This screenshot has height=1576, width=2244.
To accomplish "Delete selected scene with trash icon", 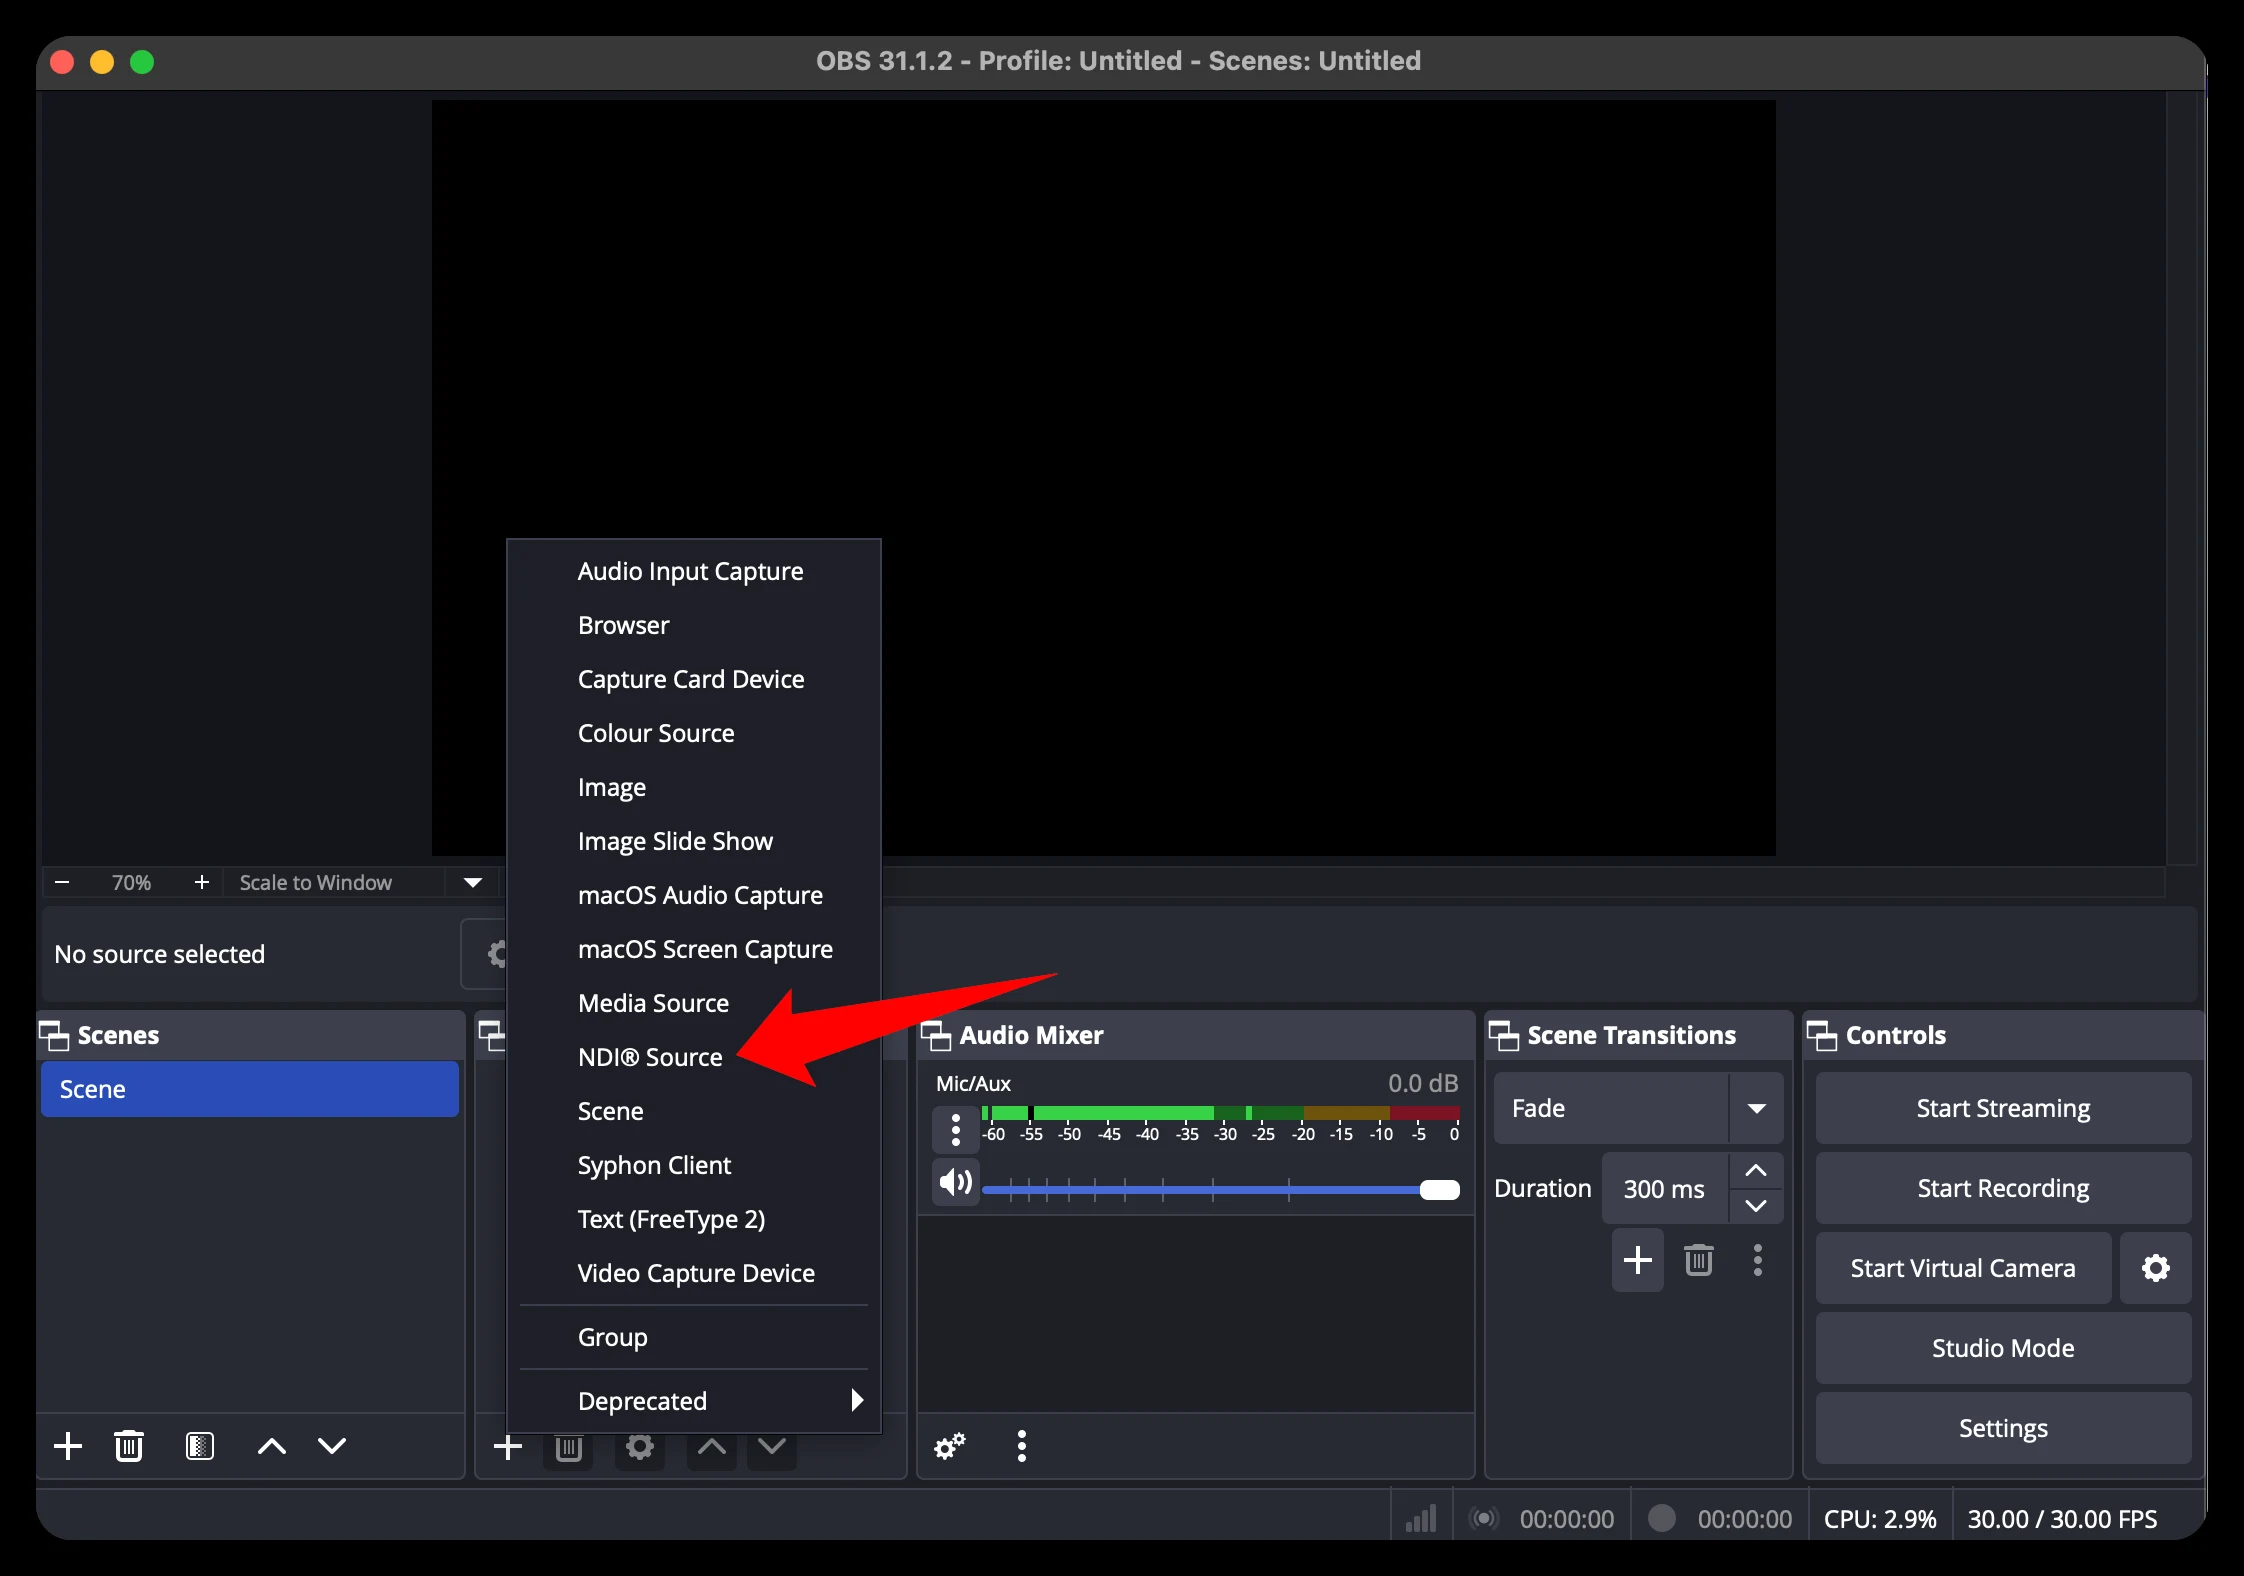I will coord(129,1446).
